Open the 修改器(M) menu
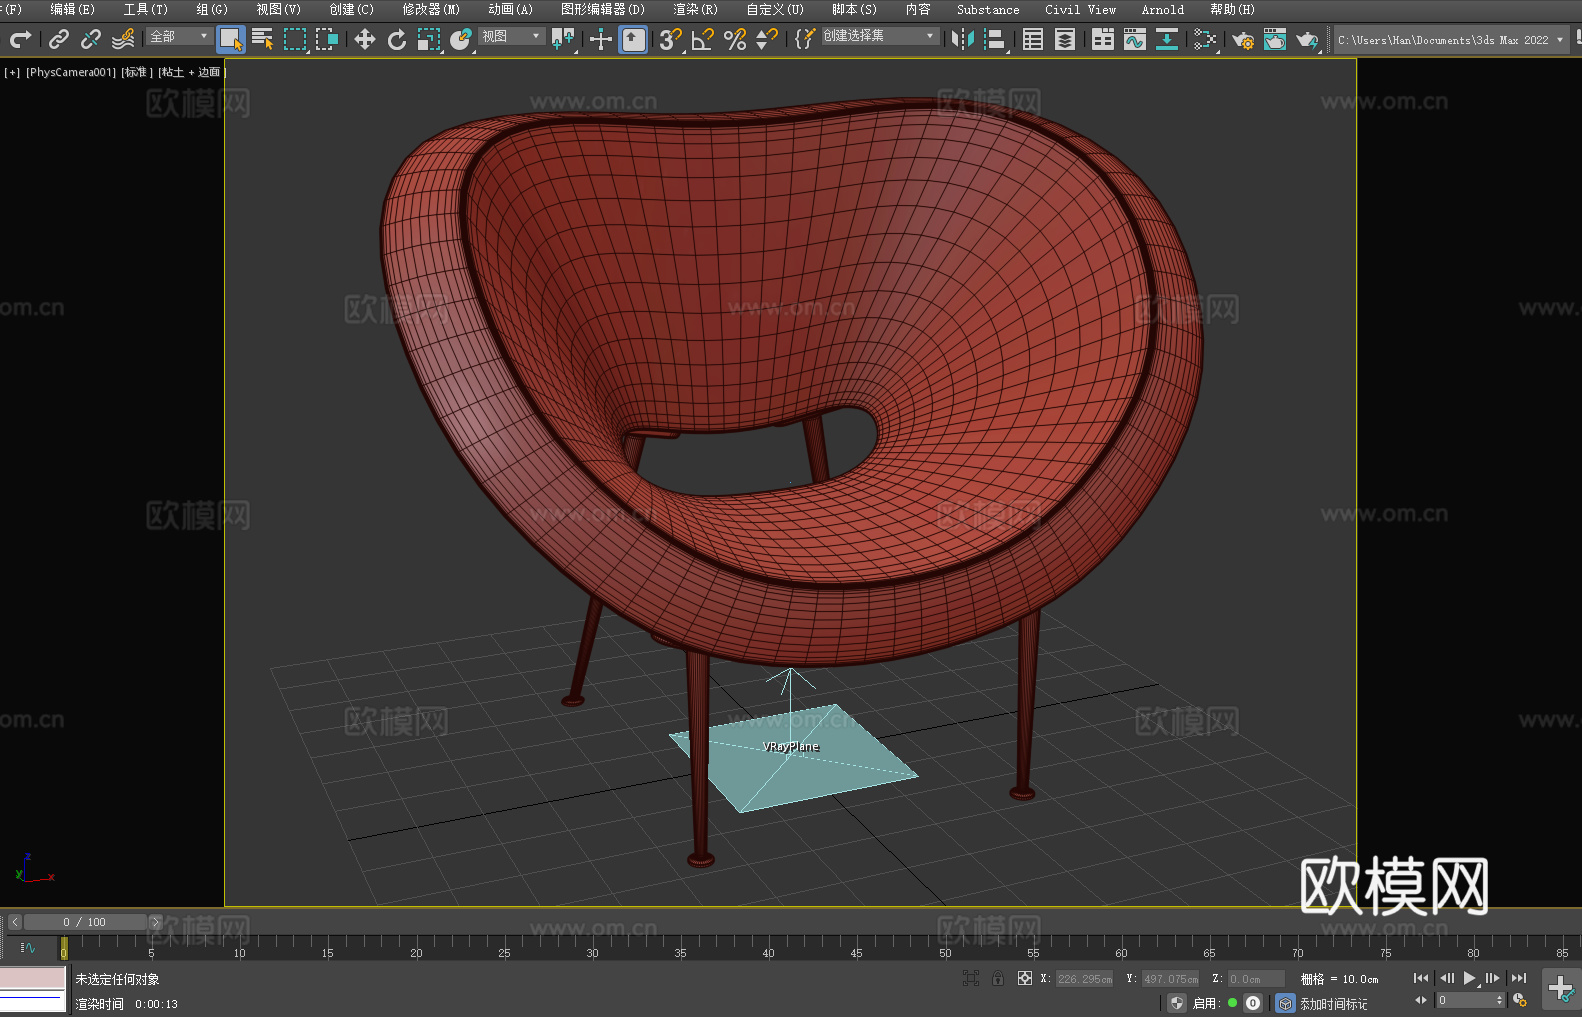 tap(431, 9)
